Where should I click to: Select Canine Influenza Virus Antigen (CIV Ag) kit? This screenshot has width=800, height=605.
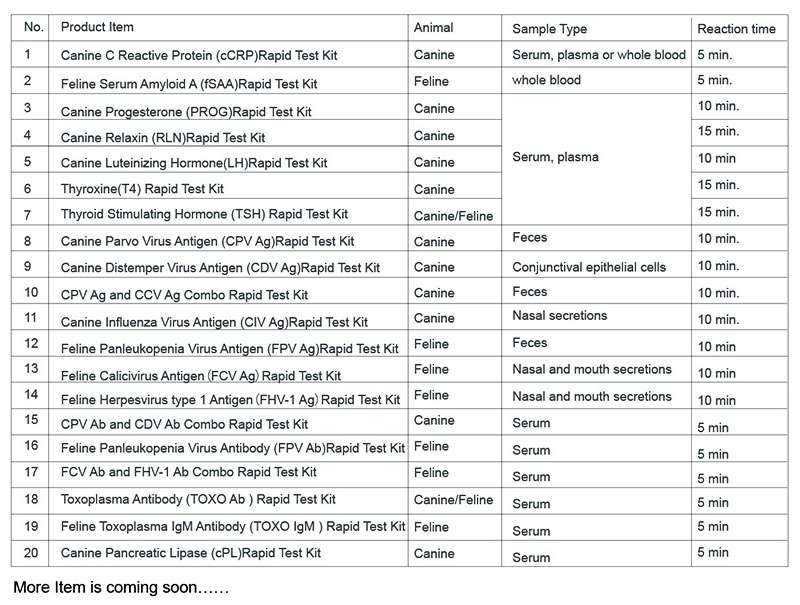click(214, 322)
